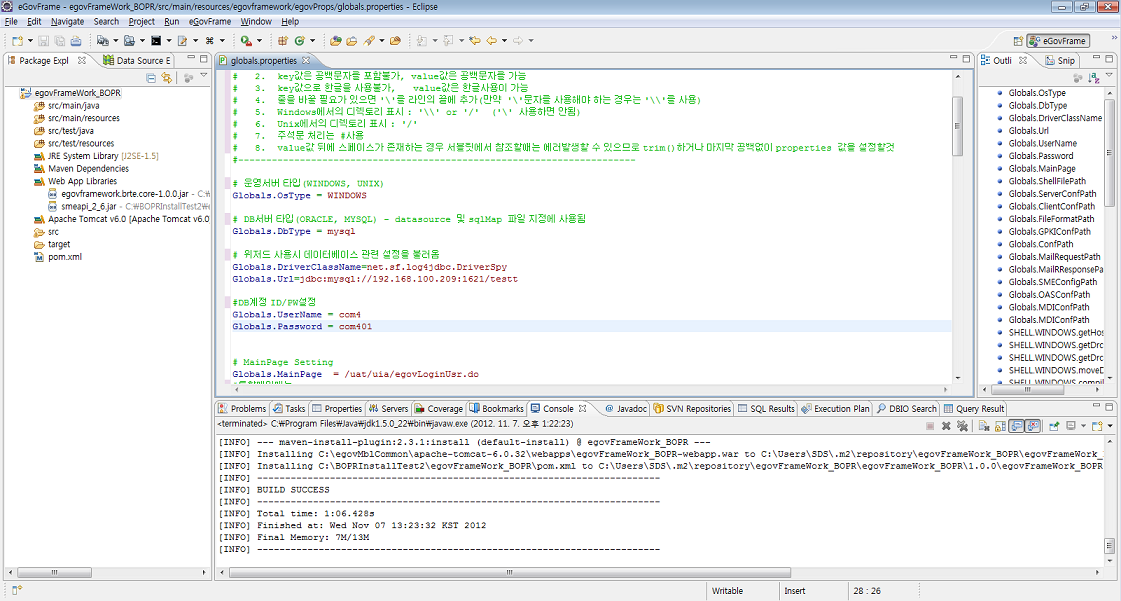Click the Save toolbar icon

pos(43,41)
